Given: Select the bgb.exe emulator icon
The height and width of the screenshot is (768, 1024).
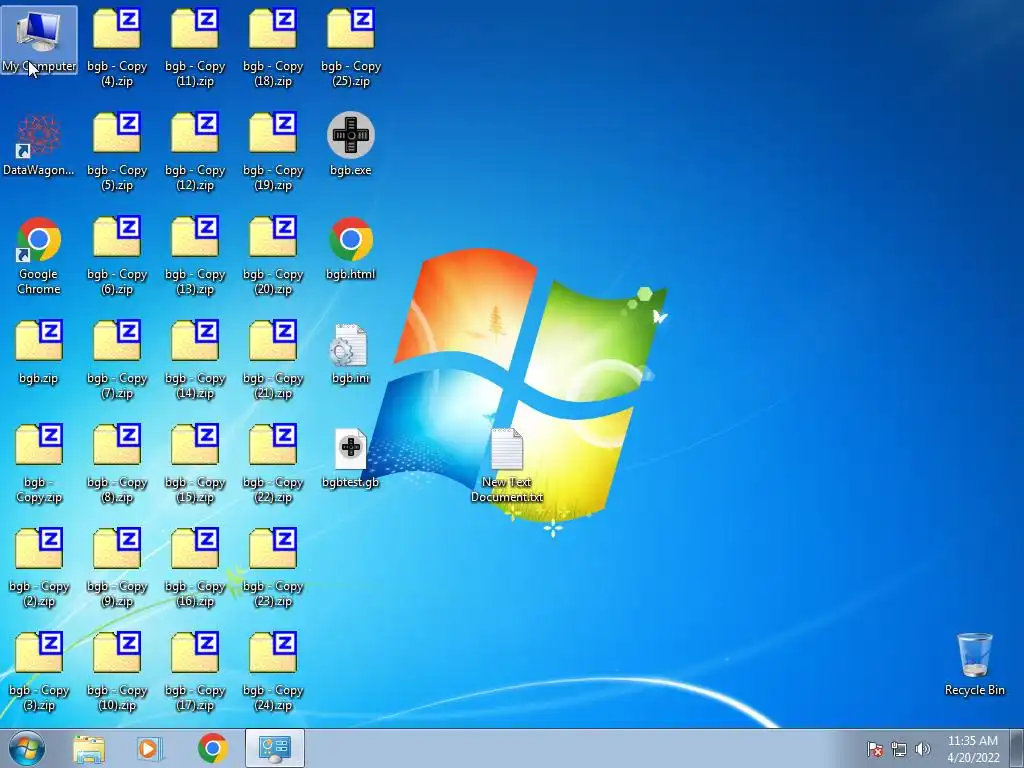Looking at the screenshot, I should coord(351,144).
